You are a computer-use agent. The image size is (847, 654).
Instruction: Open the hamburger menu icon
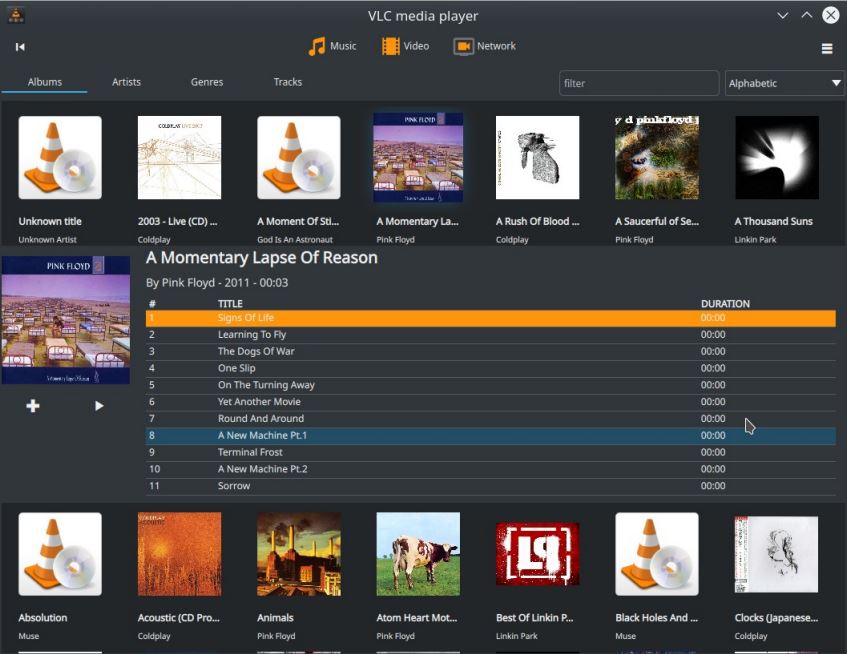point(826,49)
